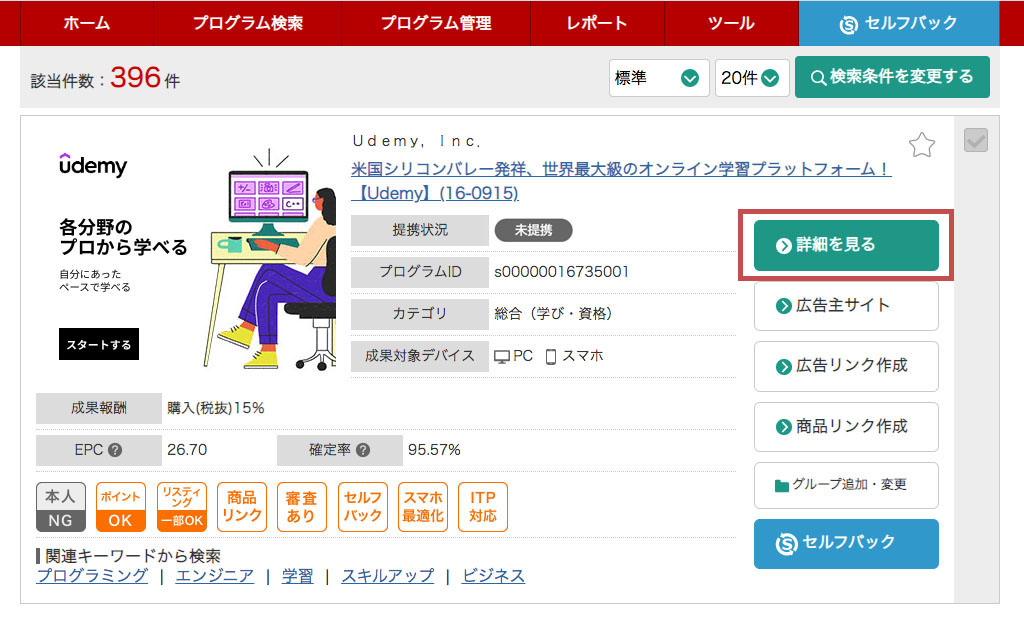The height and width of the screenshot is (623, 1024).
Task: Search by keyword スキルアップ
Action: [x=387, y=576]
